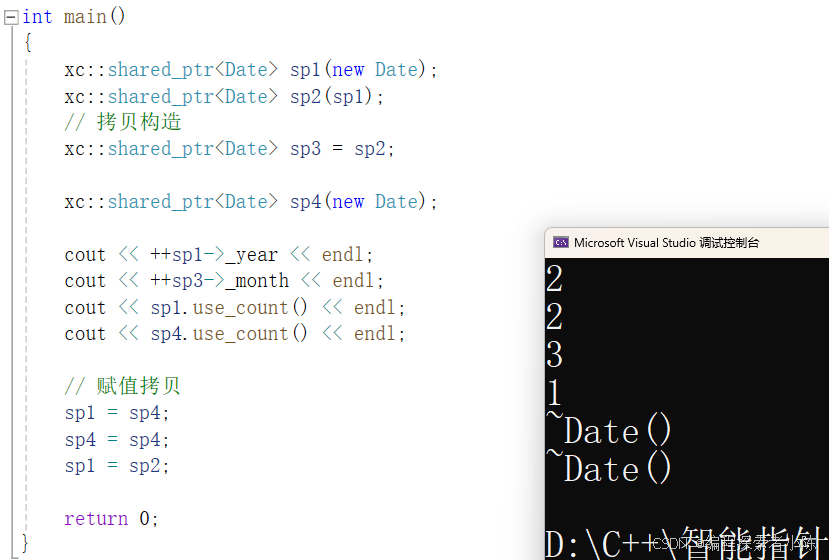This screenshot has width=829, height=560.
Task: Click the line declaring sp1(new Date)
Action: click(x=251, y=70)
